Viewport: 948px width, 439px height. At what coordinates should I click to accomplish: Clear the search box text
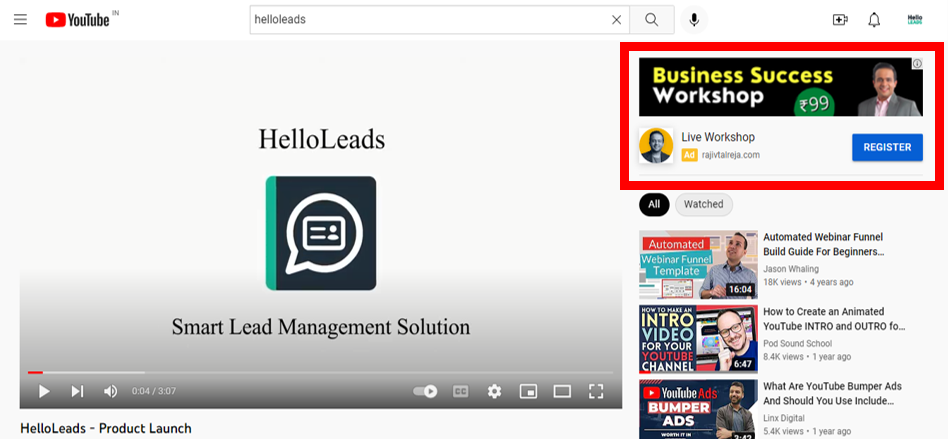[616, 20]
